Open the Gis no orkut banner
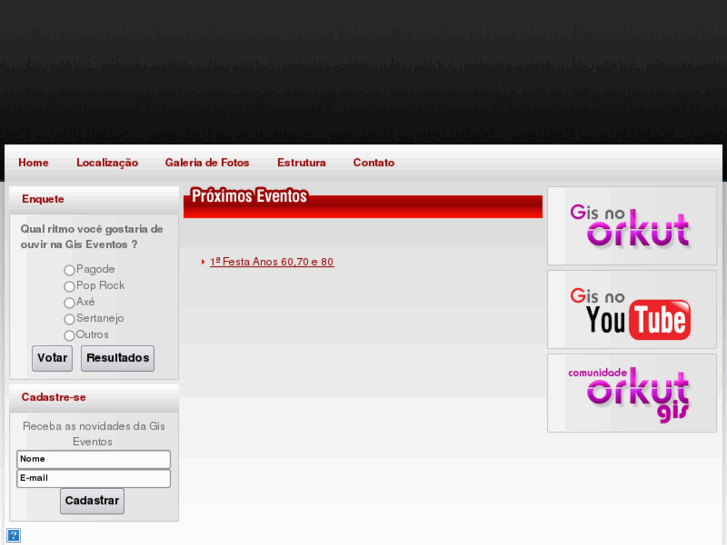This screenshot has height=545, width=727. 632,226
